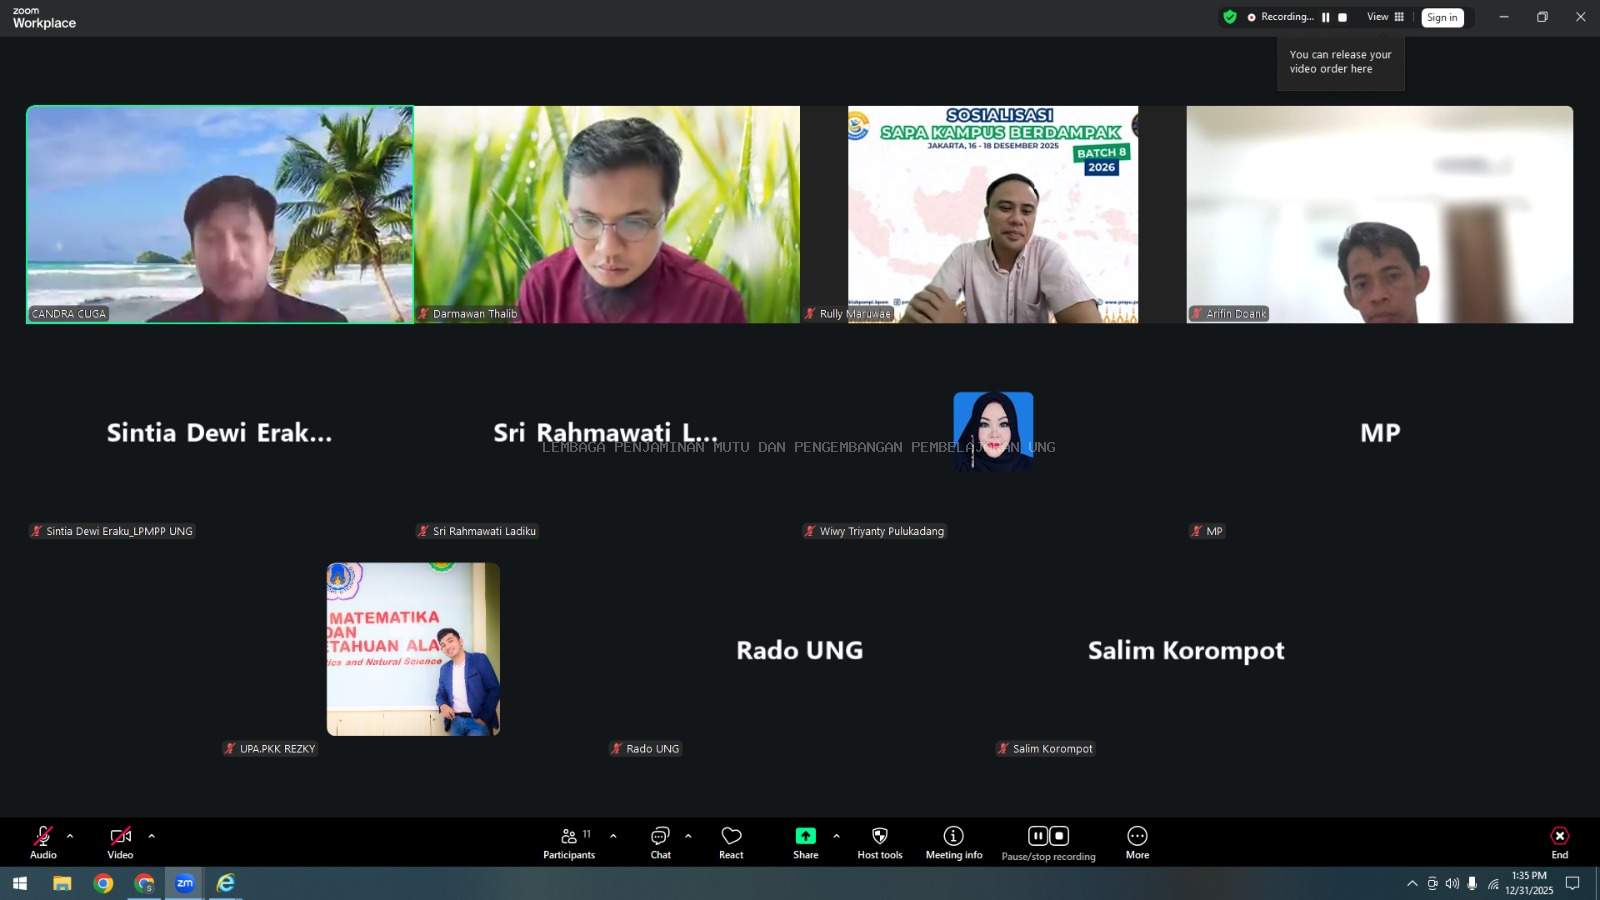Pause recording in bottom toolbar
This screenshot has height=900, width=1600.
(1038, 836)
